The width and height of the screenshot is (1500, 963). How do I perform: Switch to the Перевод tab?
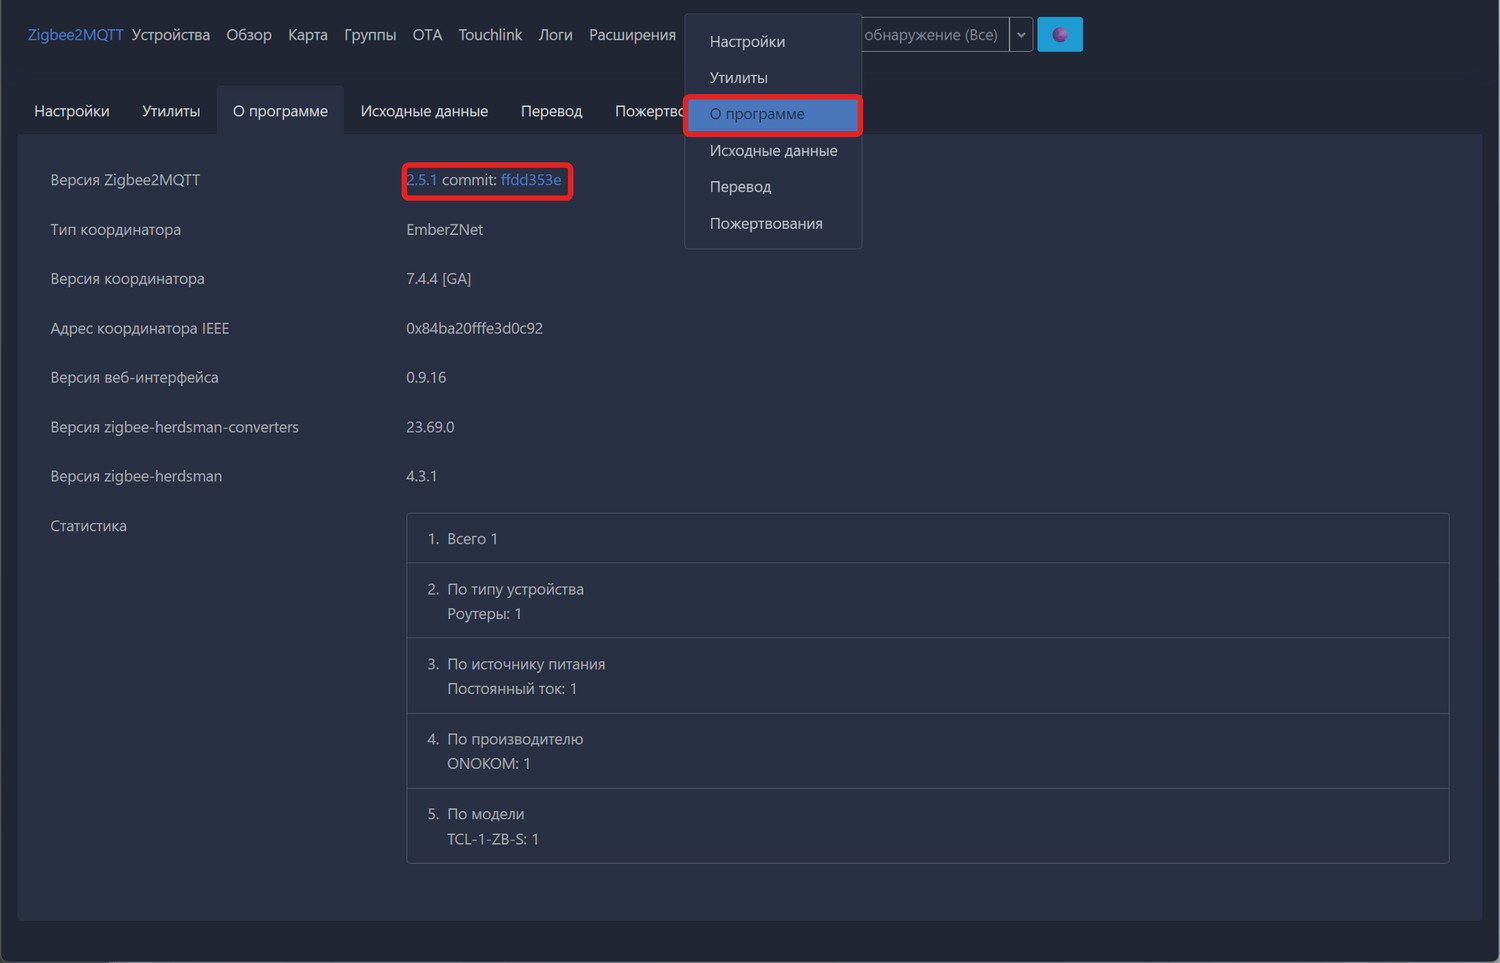tap(551, 111)
